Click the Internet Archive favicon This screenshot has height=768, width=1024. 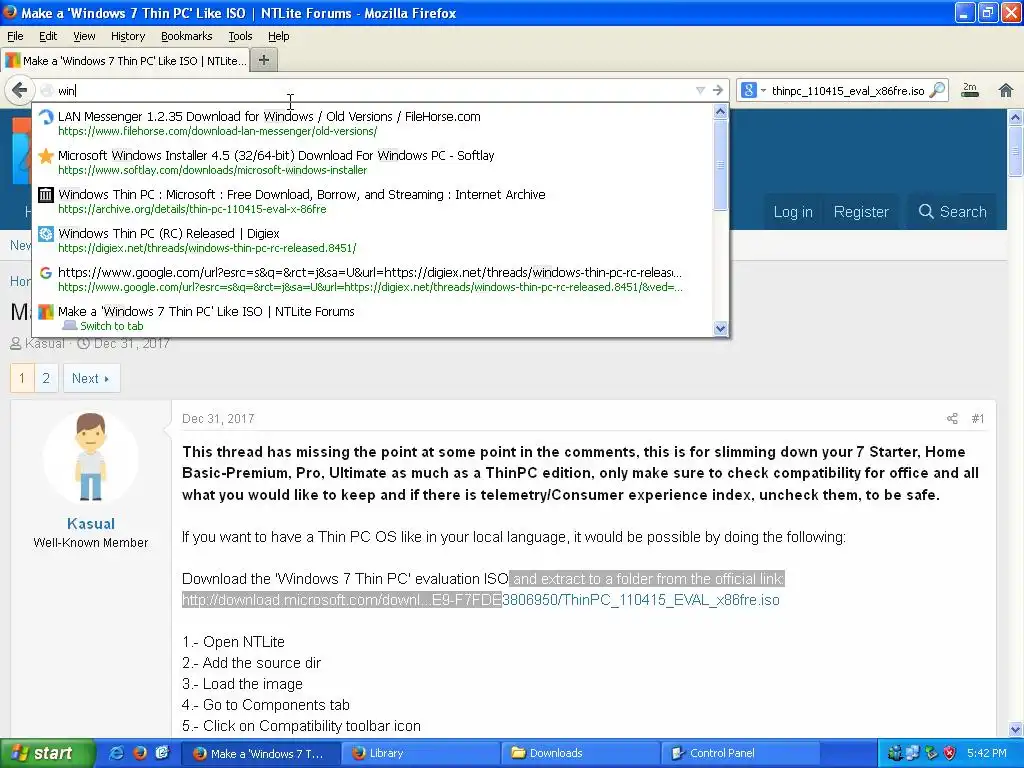(45, 195)
